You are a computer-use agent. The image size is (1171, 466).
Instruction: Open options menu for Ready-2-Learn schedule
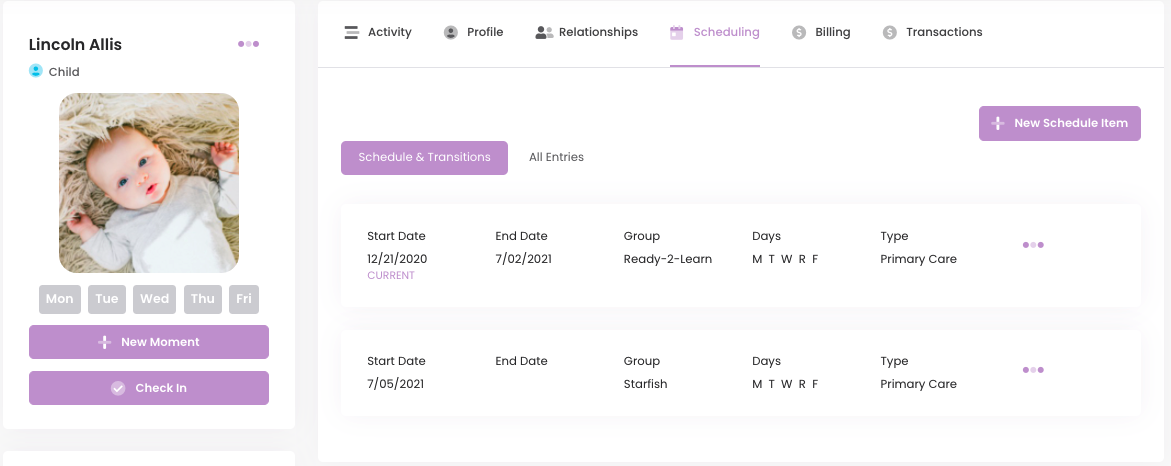(1033, 245)
